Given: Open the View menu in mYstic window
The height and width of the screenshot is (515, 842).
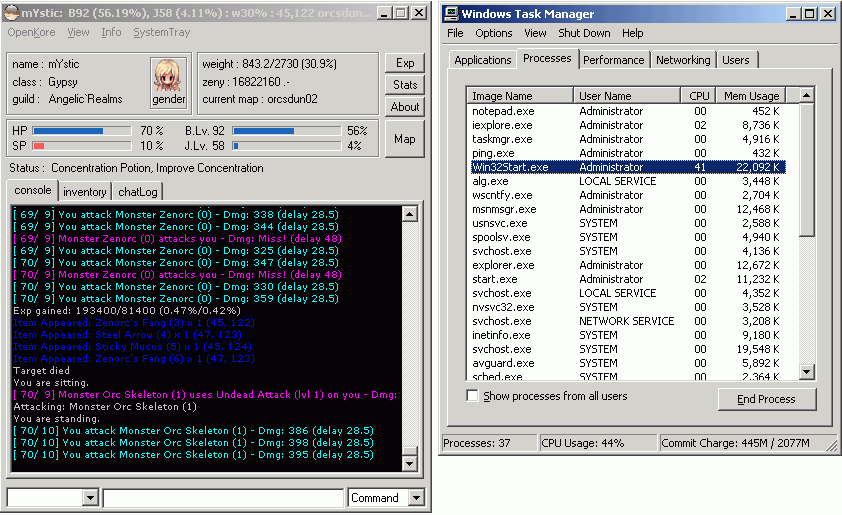Looking at the screenshot, I should [78, 32].
